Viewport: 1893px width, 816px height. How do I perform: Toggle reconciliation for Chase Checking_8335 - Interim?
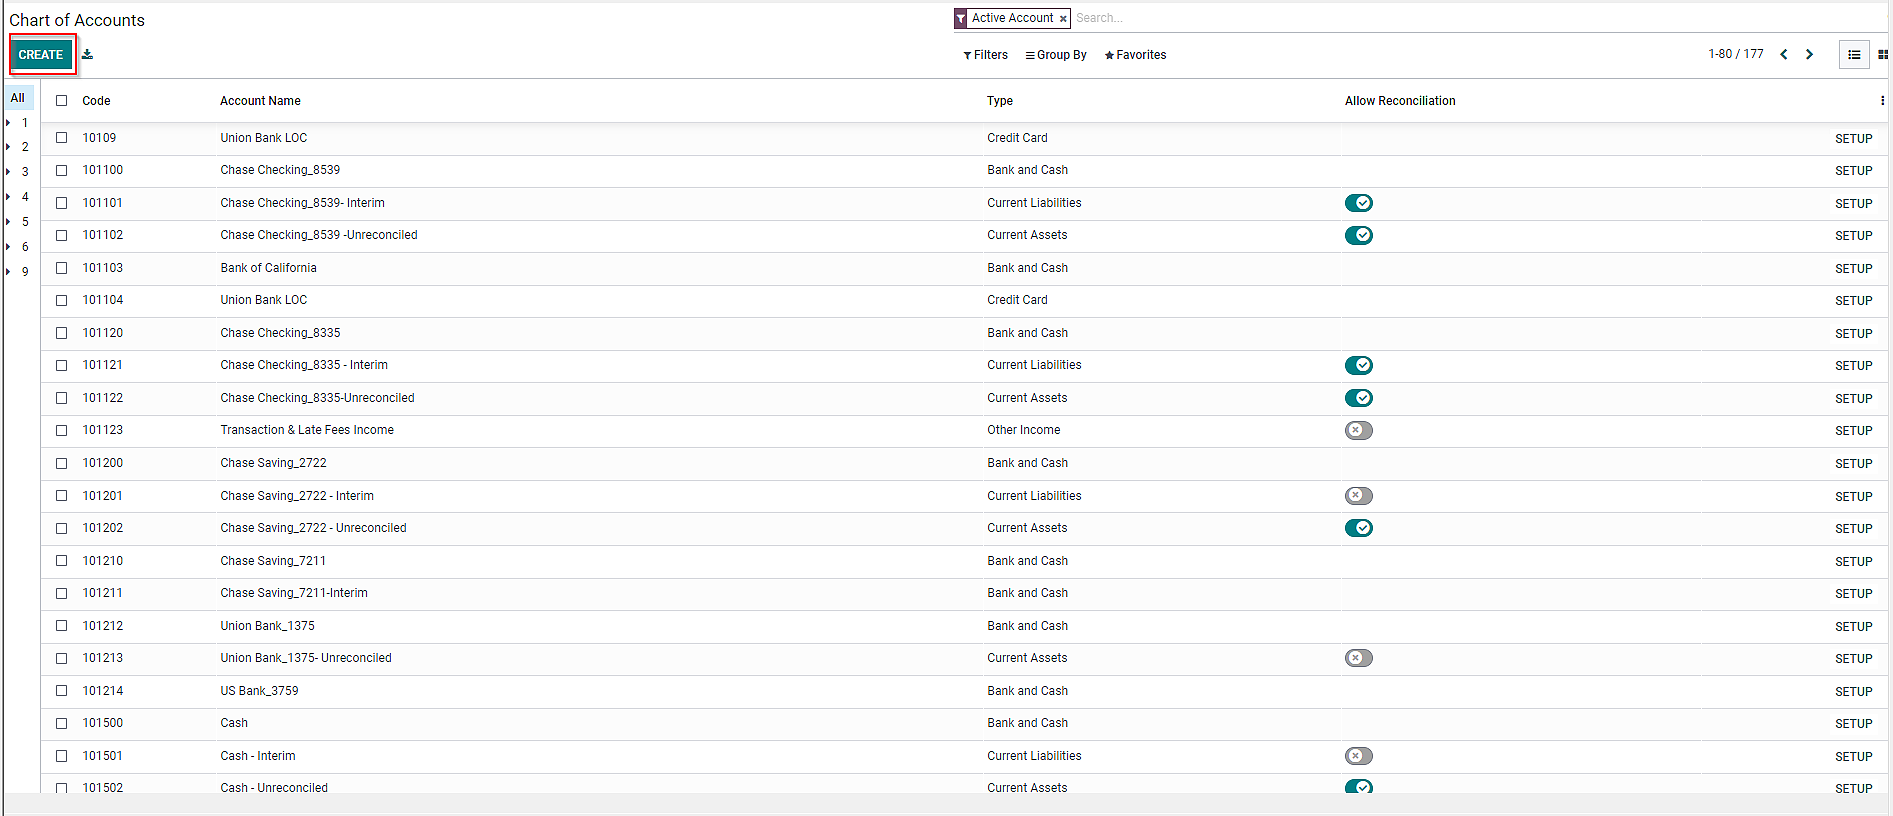tap(1358, 365)
